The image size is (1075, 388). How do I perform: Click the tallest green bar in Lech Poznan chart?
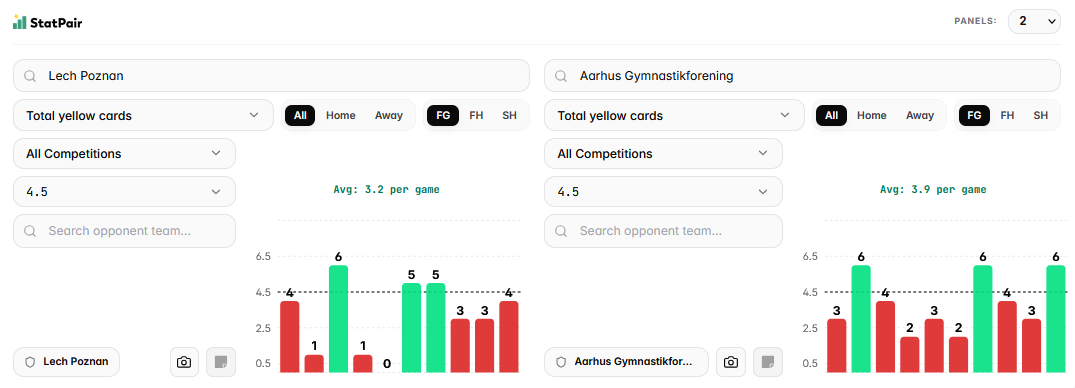[x=339, y=319]
